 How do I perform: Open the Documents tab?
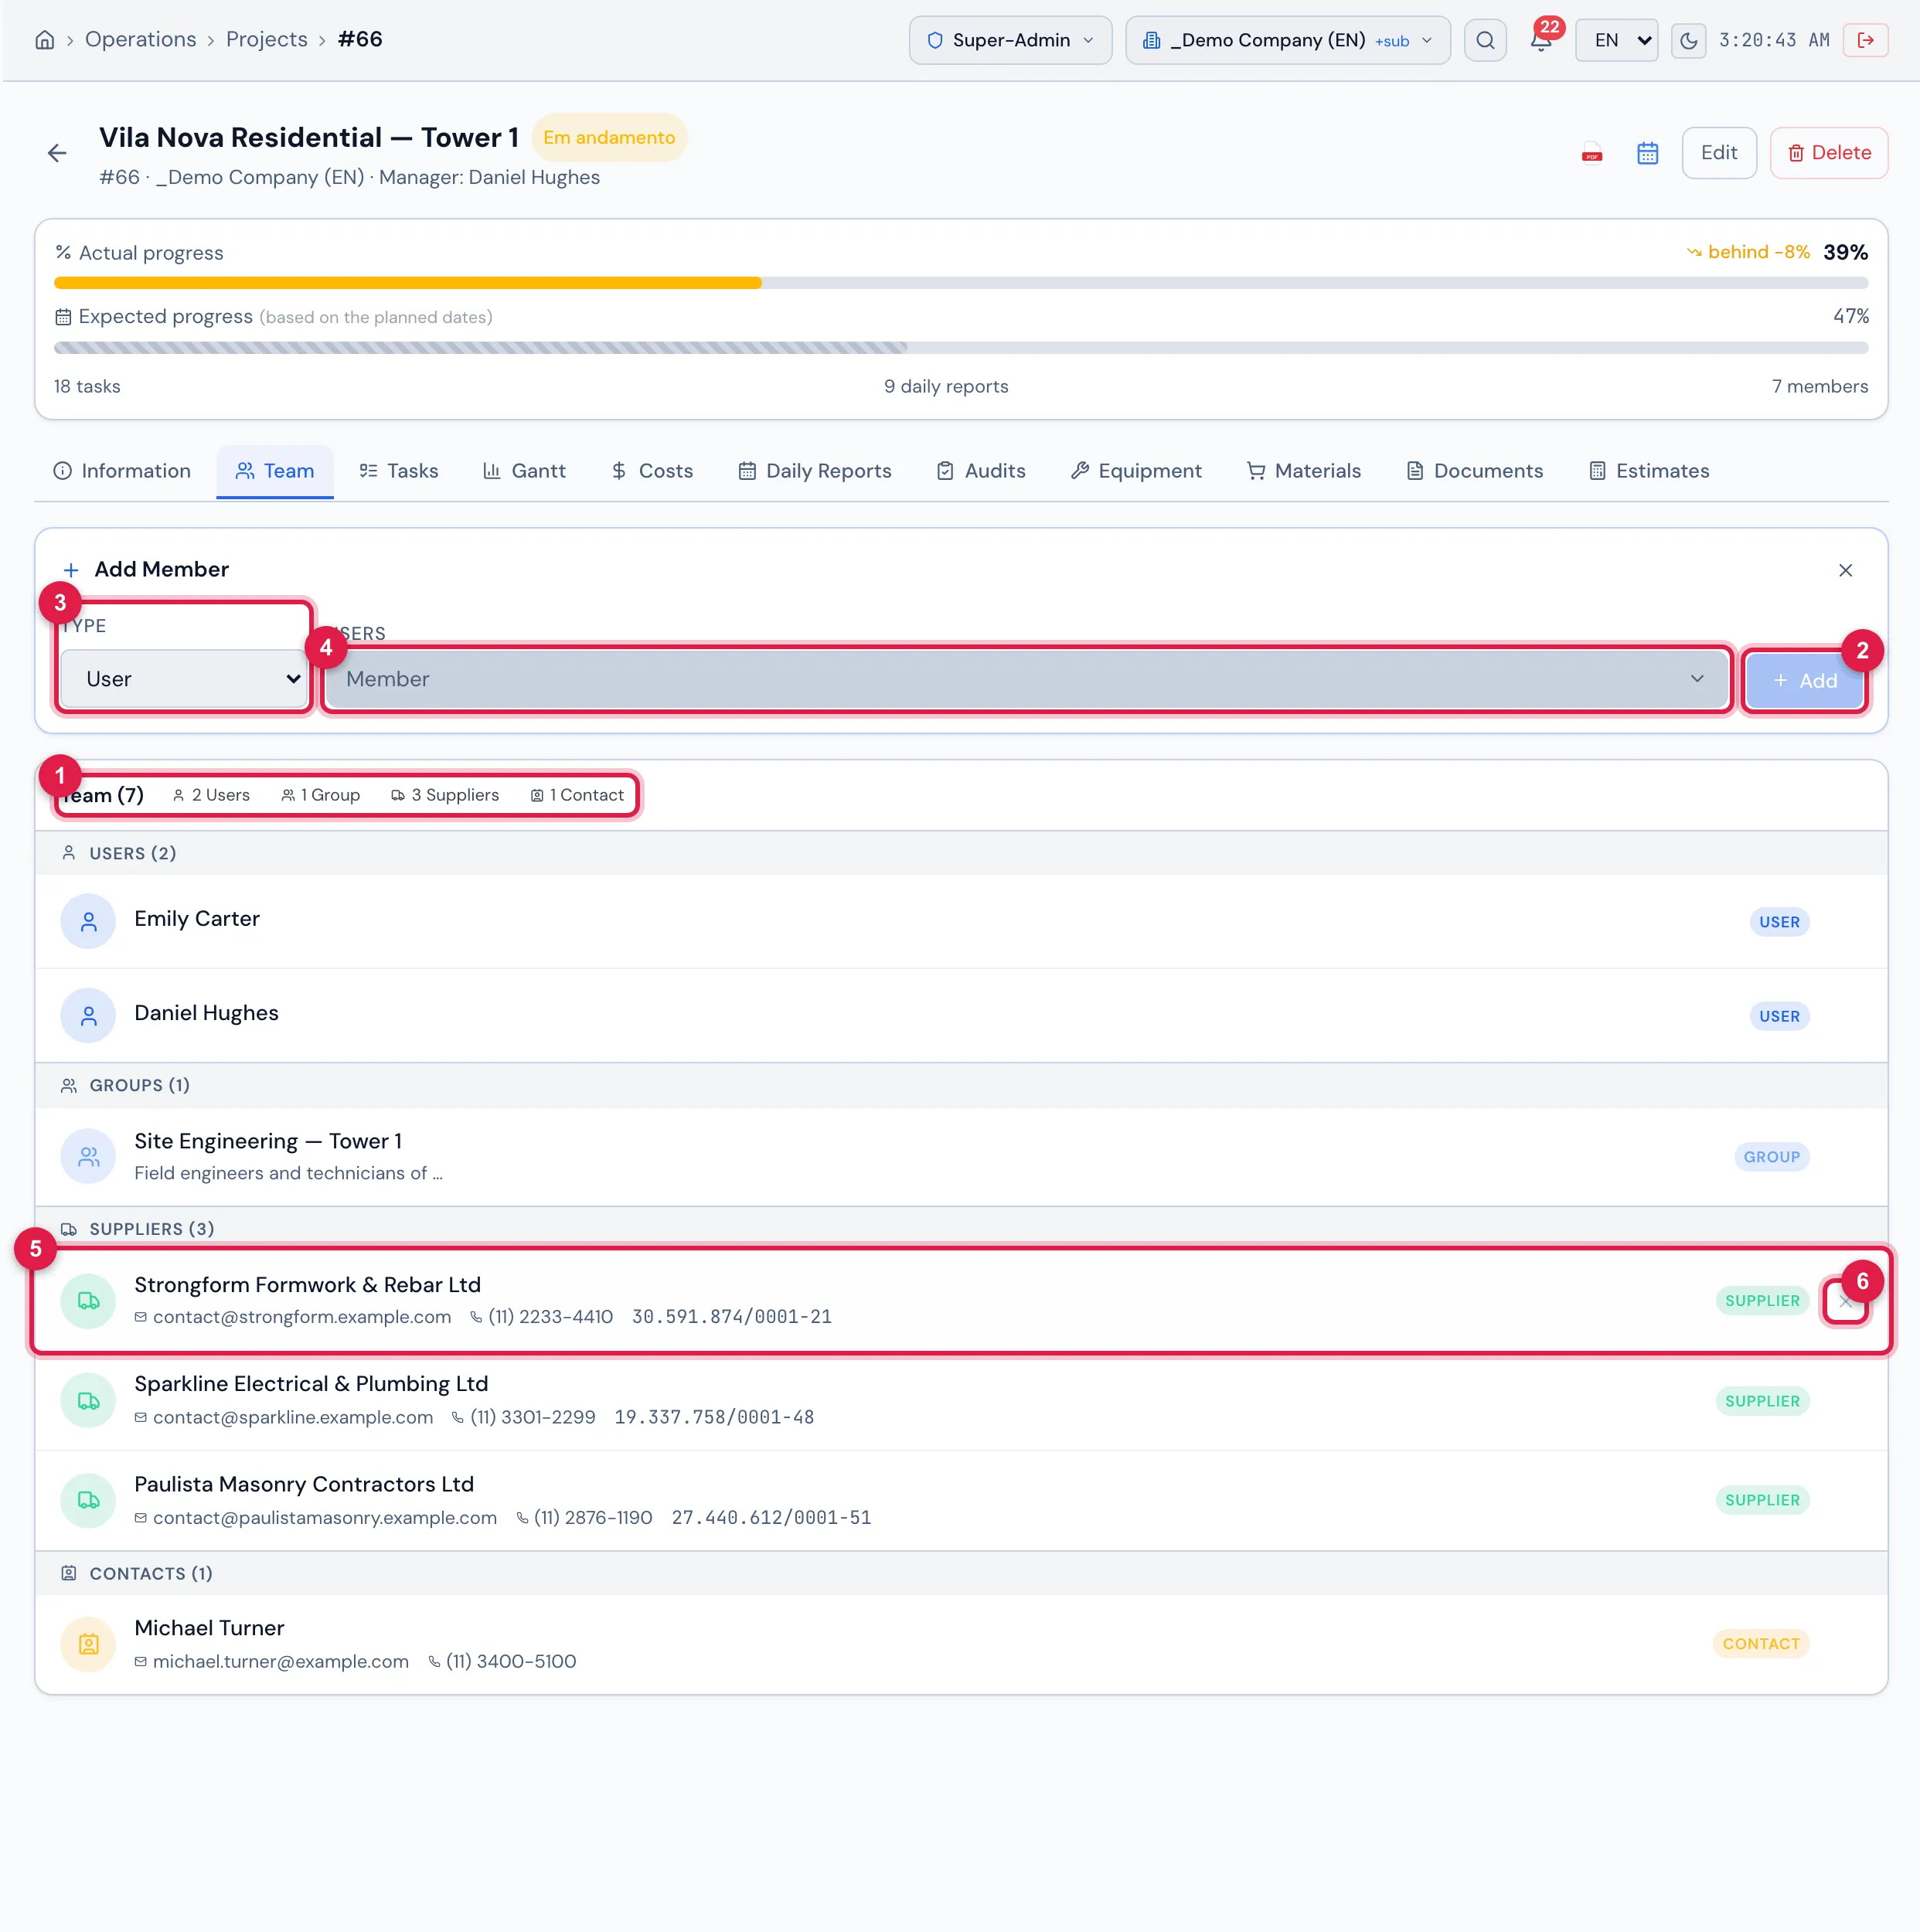(x=1475, y=471)
